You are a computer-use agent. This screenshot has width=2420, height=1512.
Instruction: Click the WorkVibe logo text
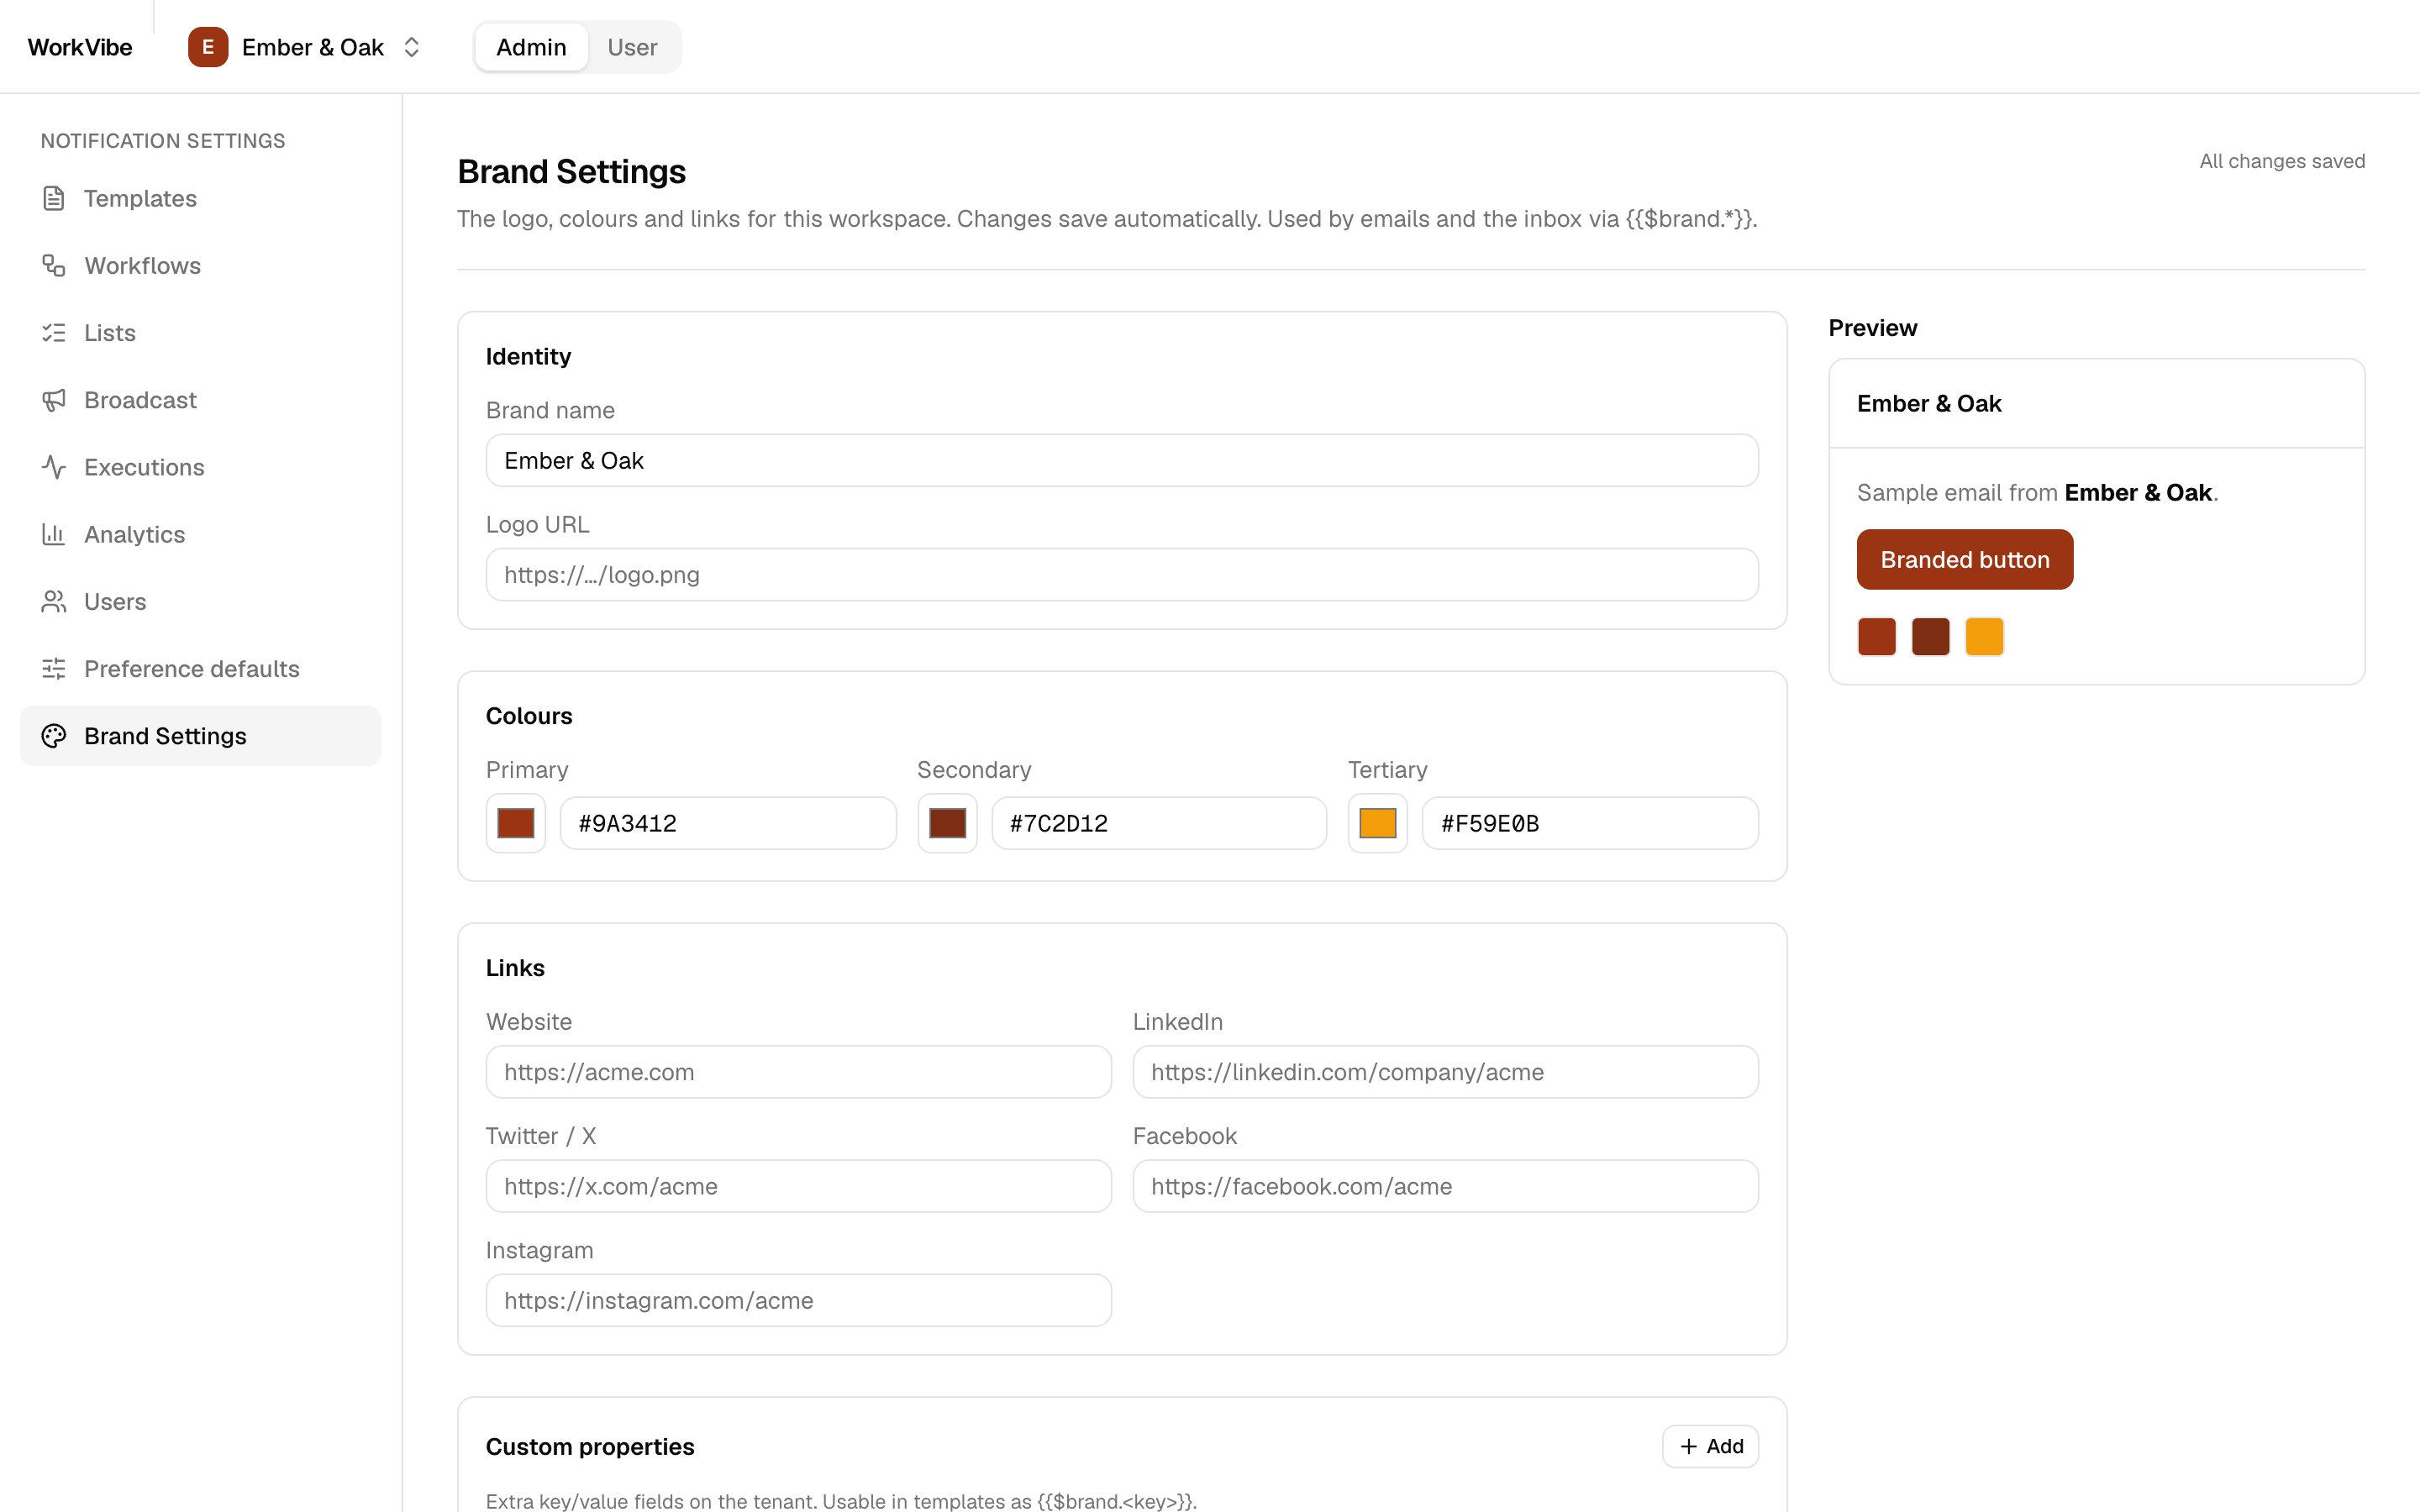pos(80,47)
